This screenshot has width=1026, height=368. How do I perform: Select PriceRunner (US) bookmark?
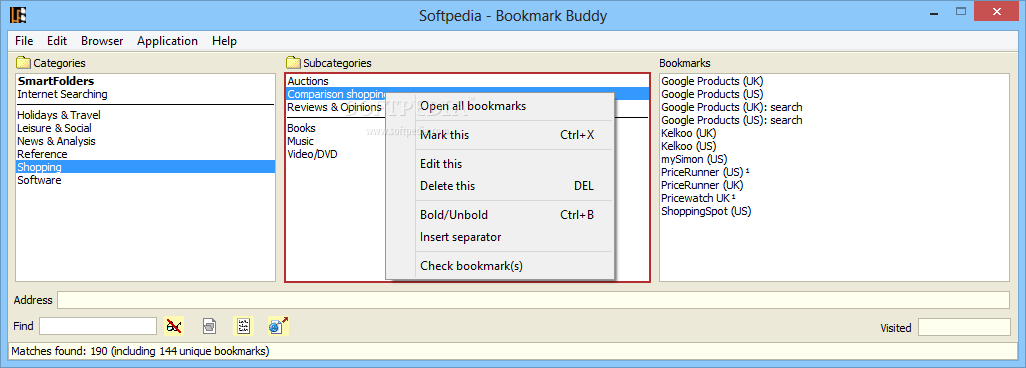[x=705, y=172]
